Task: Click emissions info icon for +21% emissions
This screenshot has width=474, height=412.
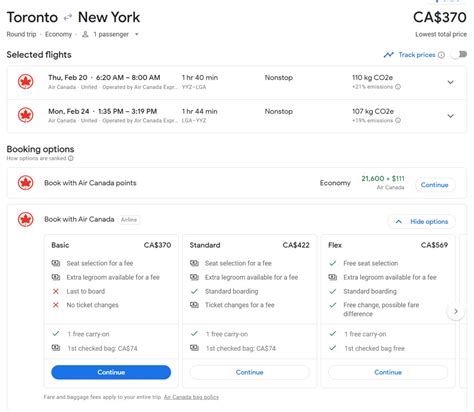Action: pos(398,87)
